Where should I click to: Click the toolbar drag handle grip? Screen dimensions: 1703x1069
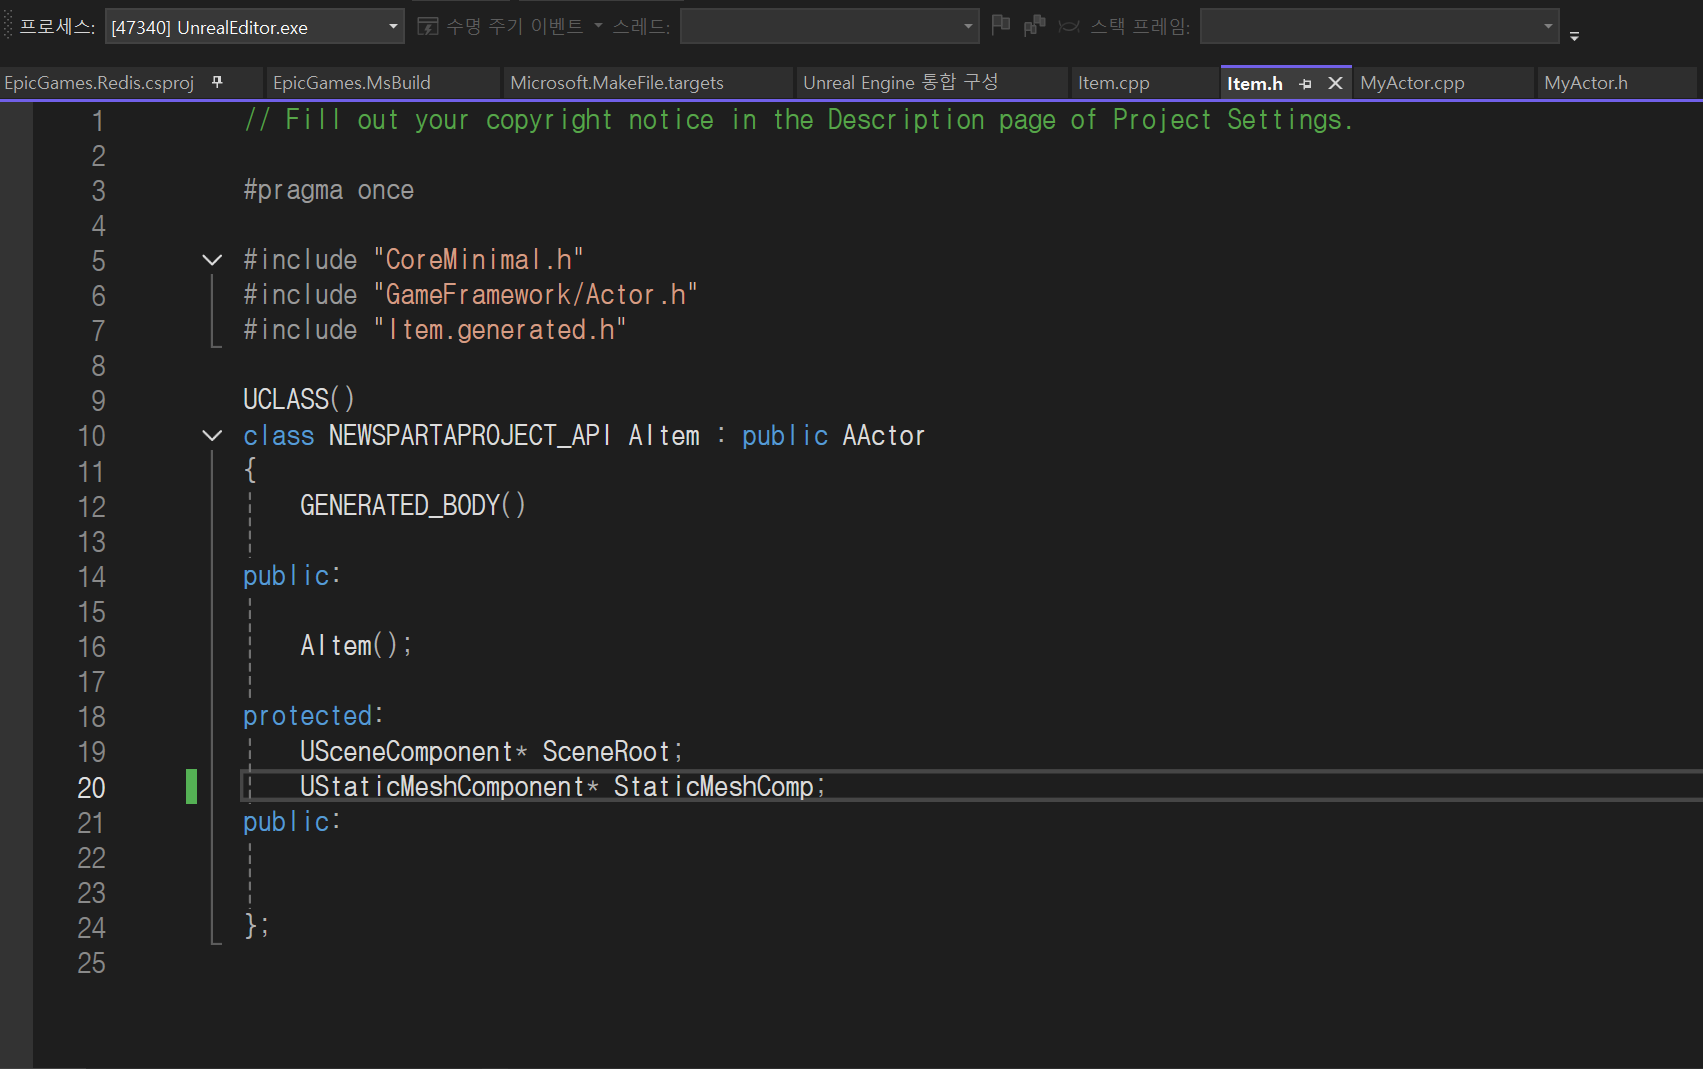[8, 25]
